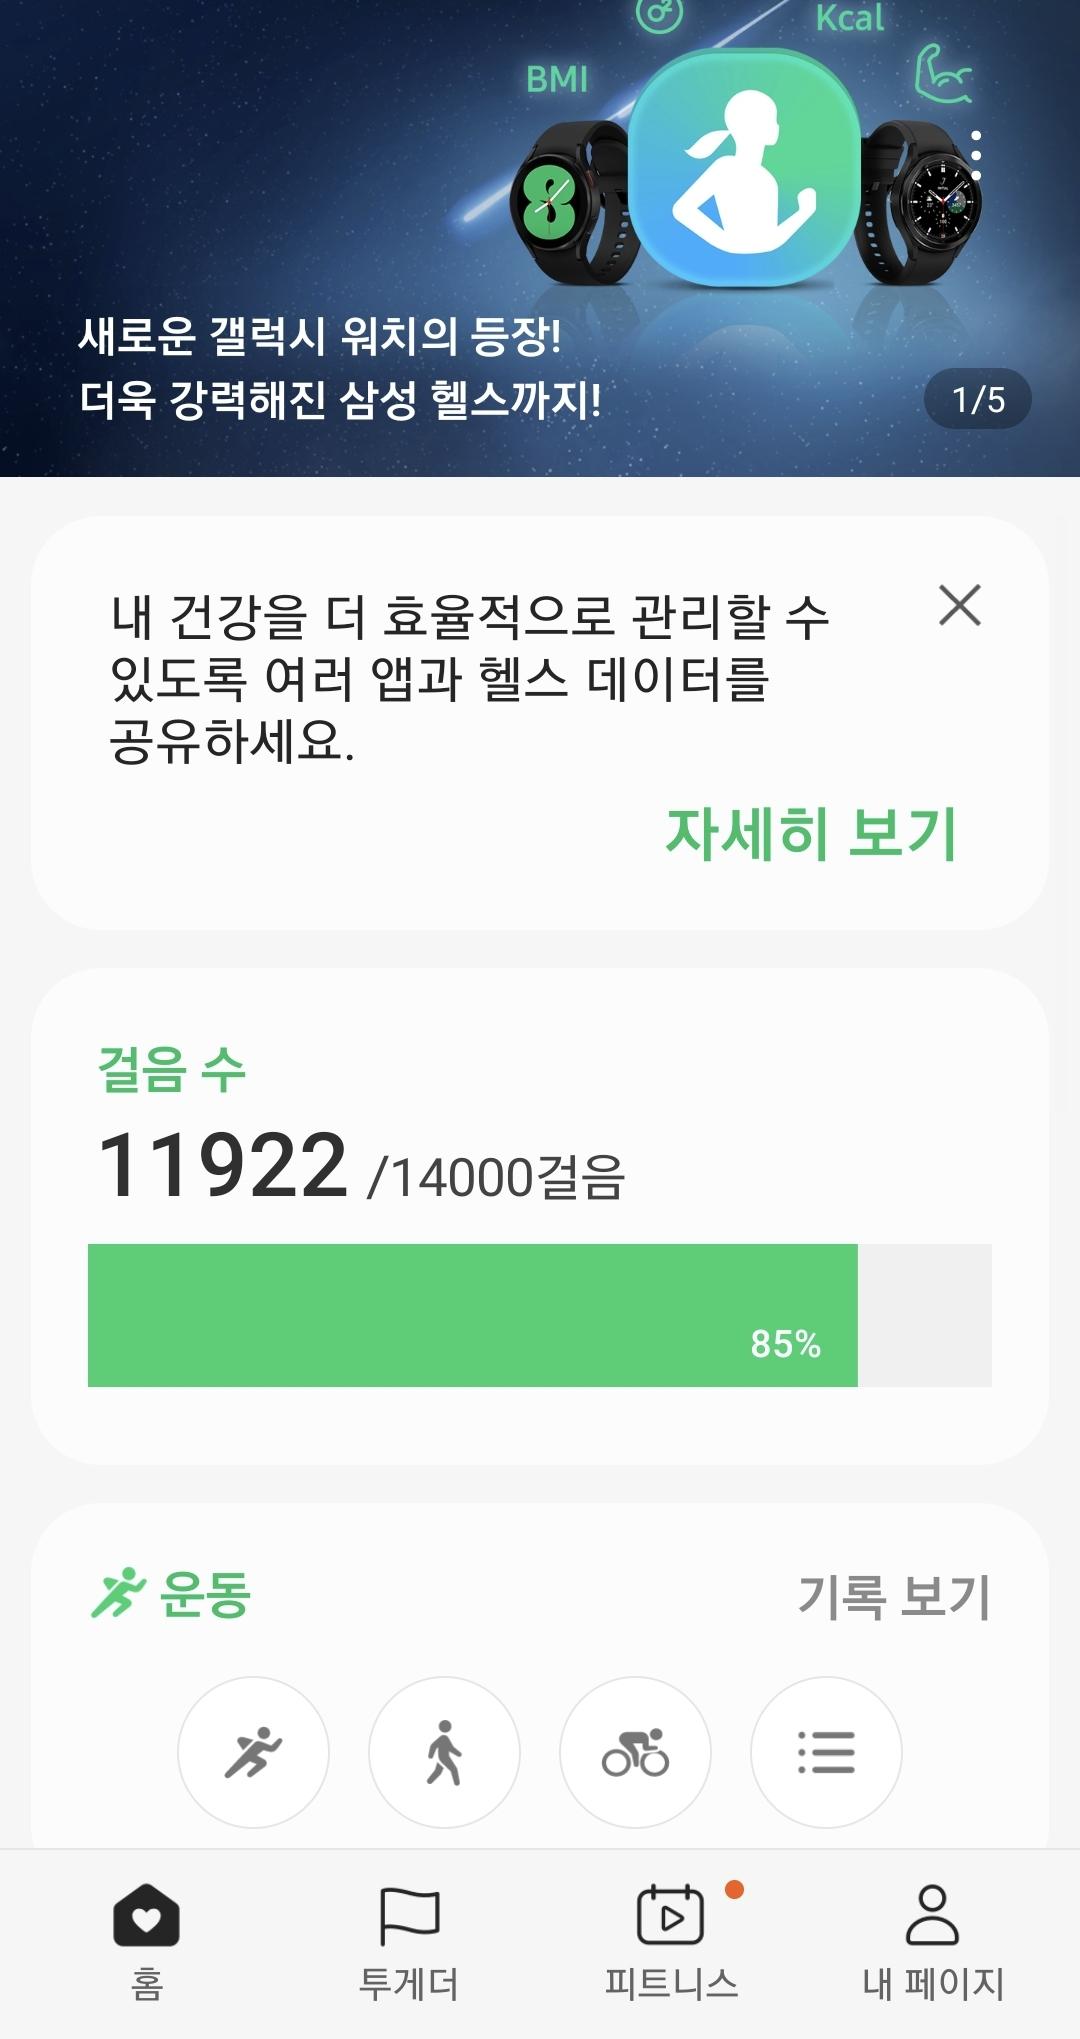Viewport: 1080px width, 2039px height.
Task: Tap the 1/5 banner page indicator
Action: 978,400
